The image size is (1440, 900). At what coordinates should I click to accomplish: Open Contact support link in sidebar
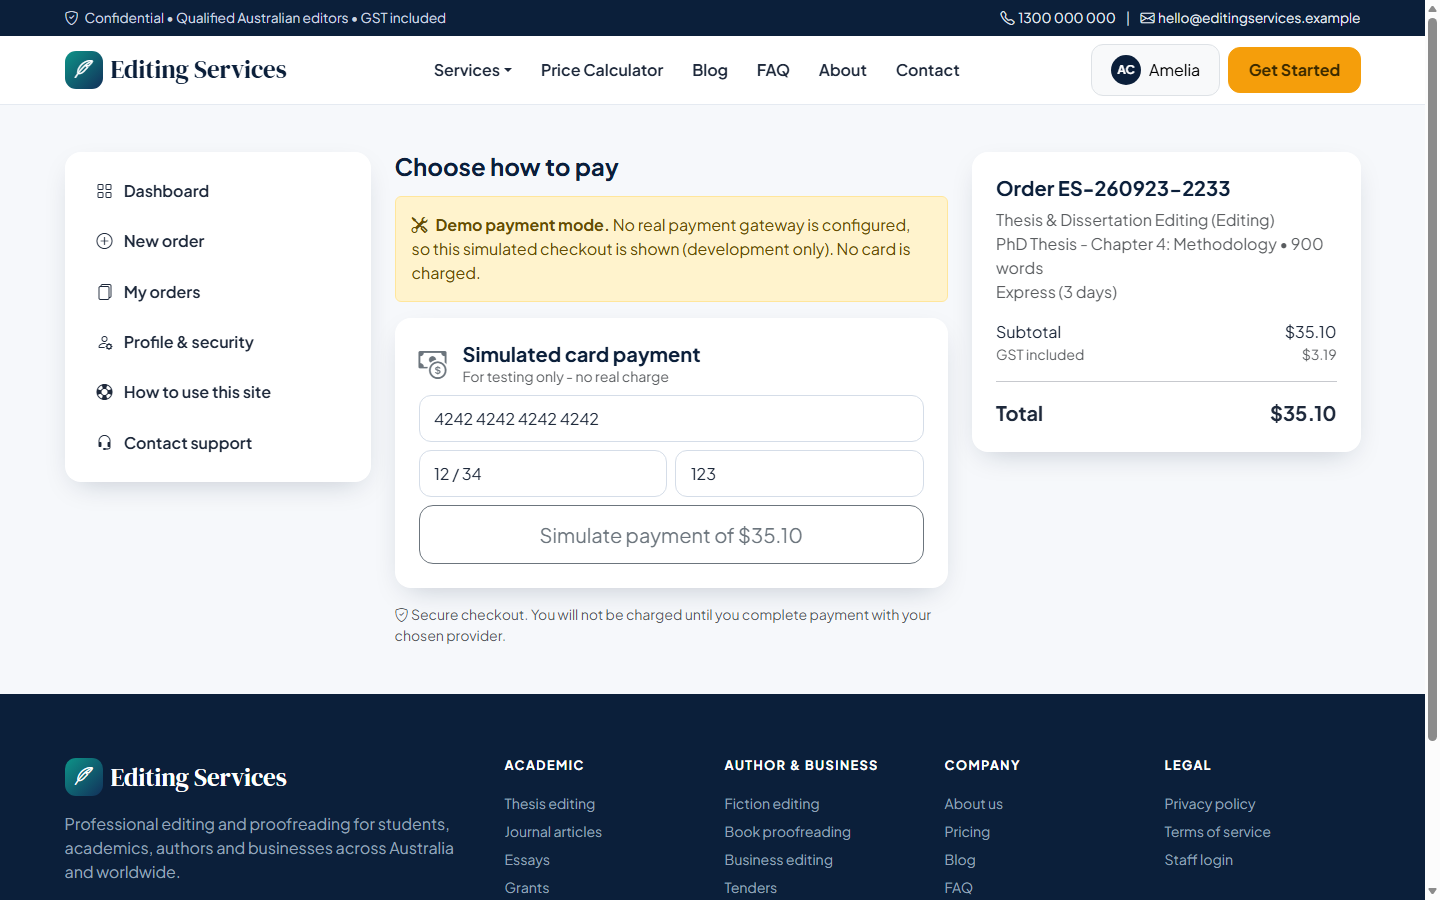tap(218, 443)
